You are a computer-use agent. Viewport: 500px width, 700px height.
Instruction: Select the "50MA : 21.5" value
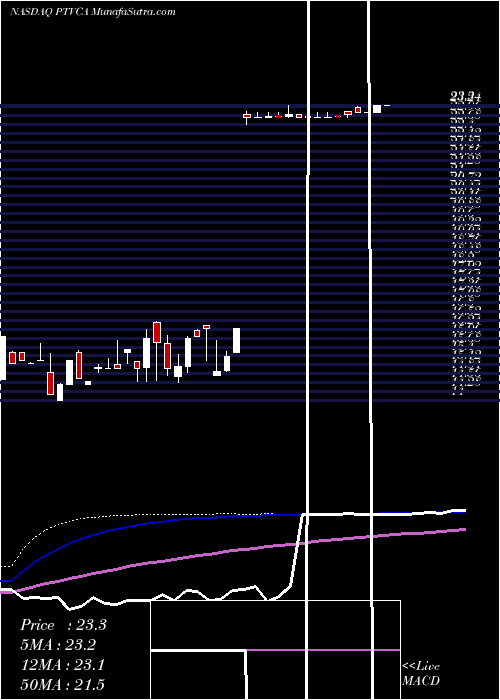[63, 685]
